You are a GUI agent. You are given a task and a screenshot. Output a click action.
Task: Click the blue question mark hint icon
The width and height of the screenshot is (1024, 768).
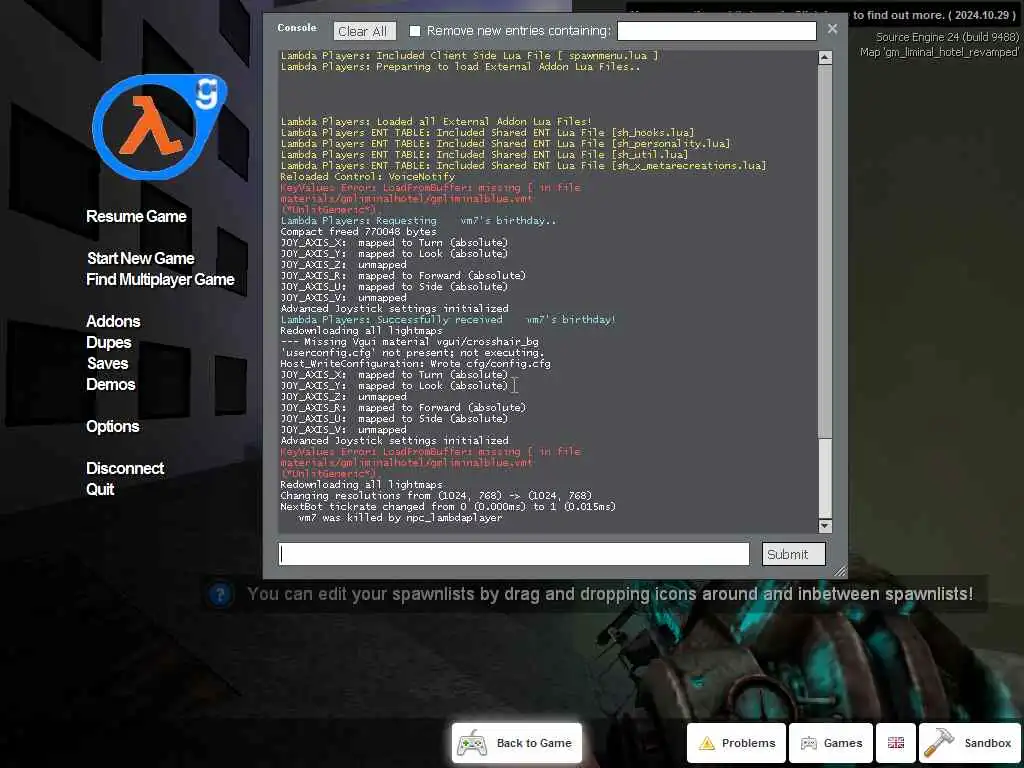220,595
